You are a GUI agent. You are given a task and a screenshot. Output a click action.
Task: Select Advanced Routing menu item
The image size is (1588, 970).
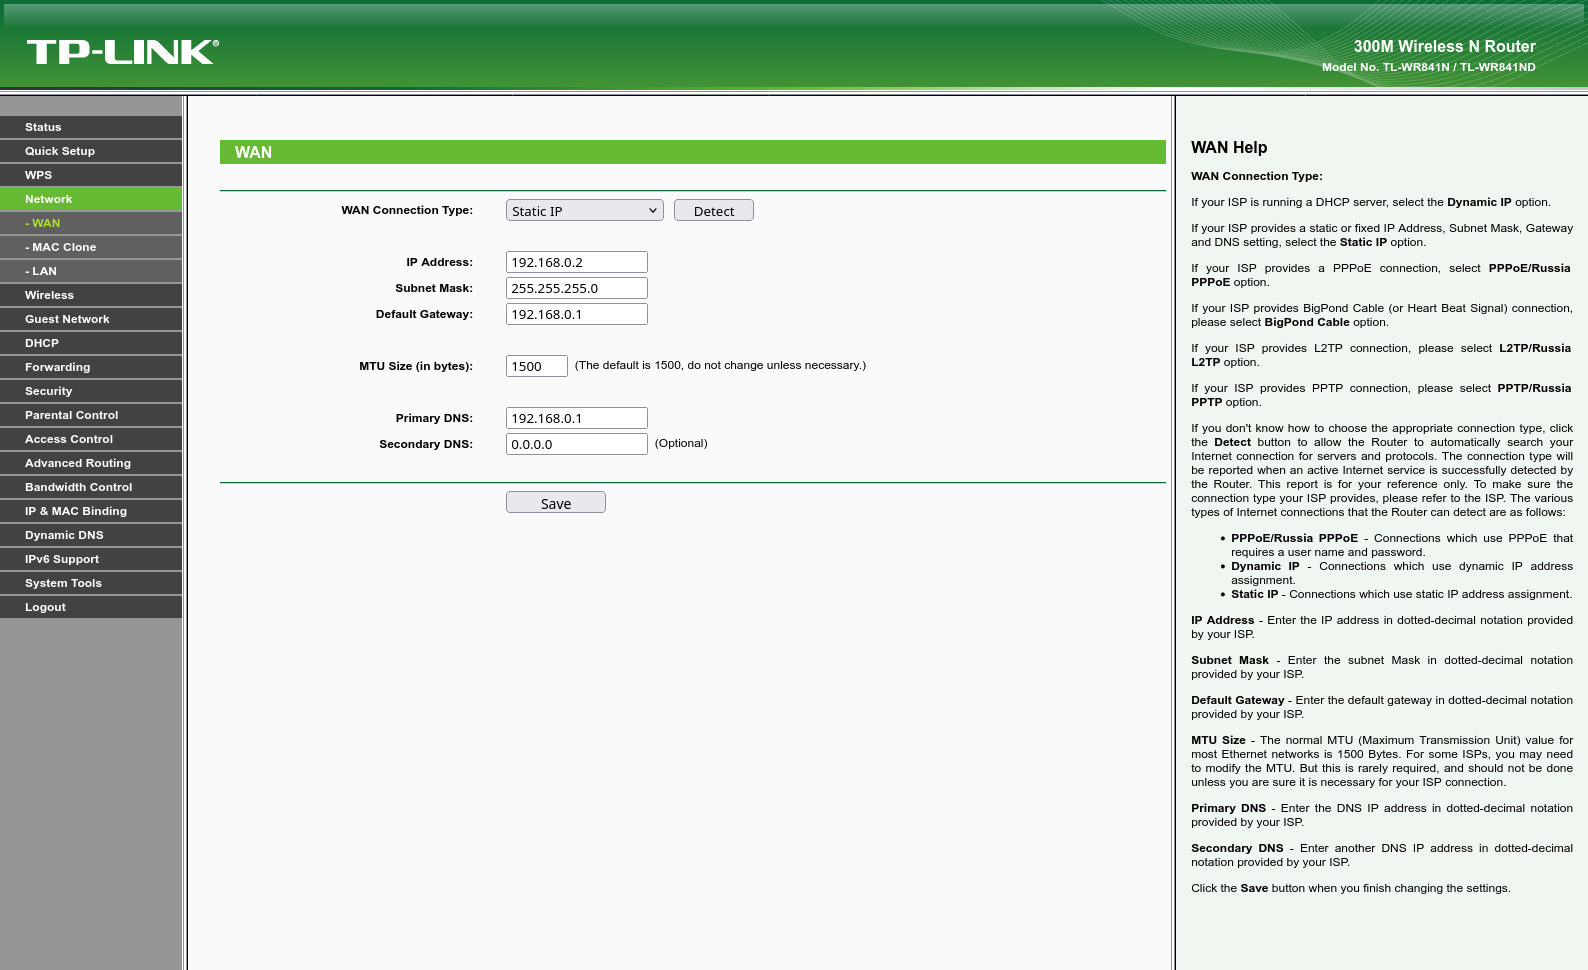(91, 463)
